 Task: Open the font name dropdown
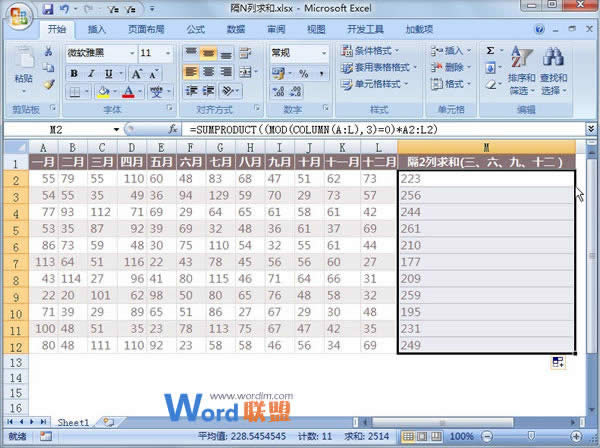point(131,53)
